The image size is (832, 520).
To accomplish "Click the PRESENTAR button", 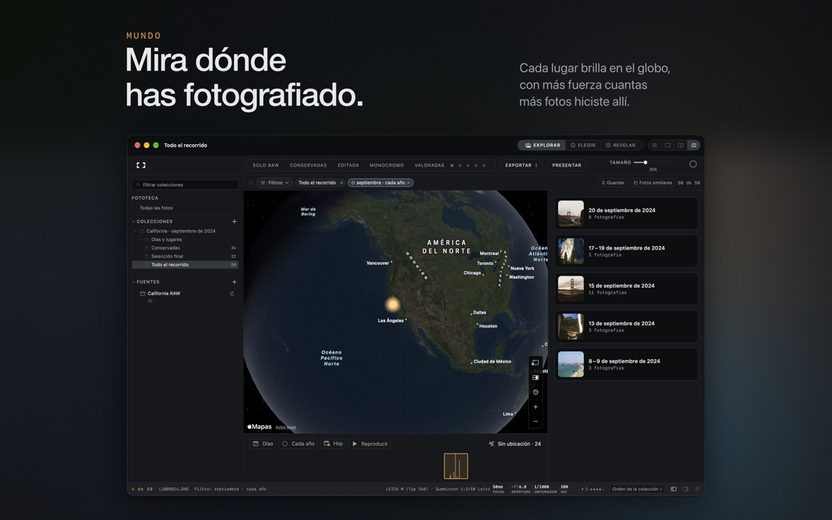I will (x=566, y=165).
